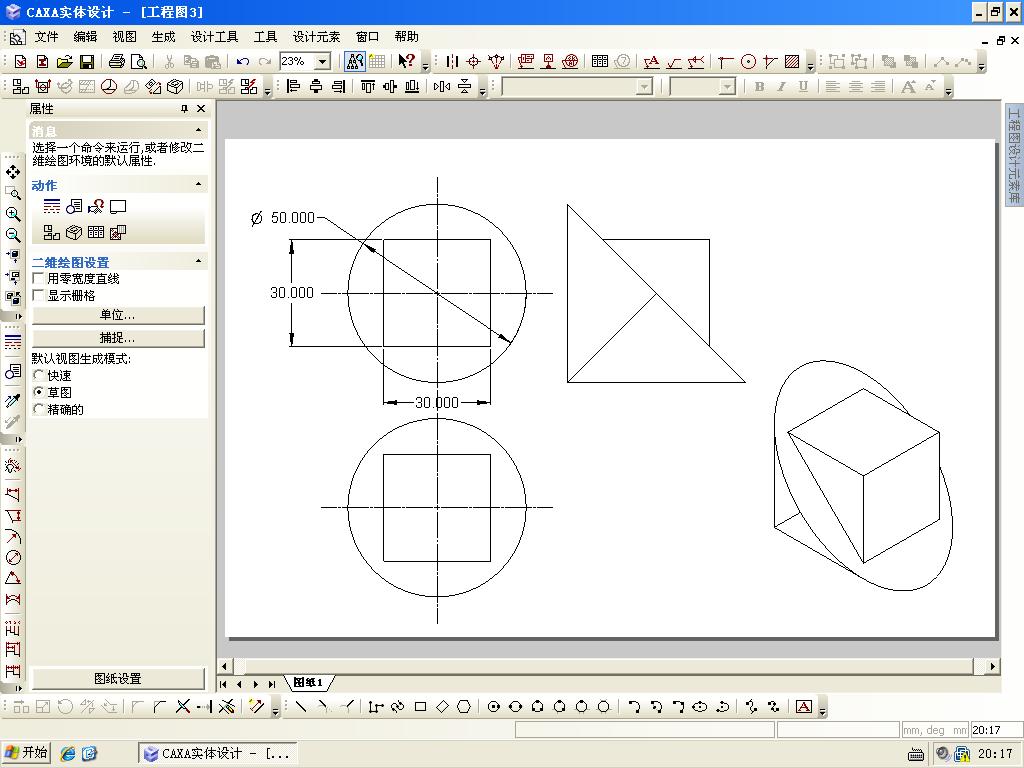Screen dimensions: 1024x768
Task: Choose the pan (four-arrow) tool in left sidebar
Action: (x=12, y=172)
